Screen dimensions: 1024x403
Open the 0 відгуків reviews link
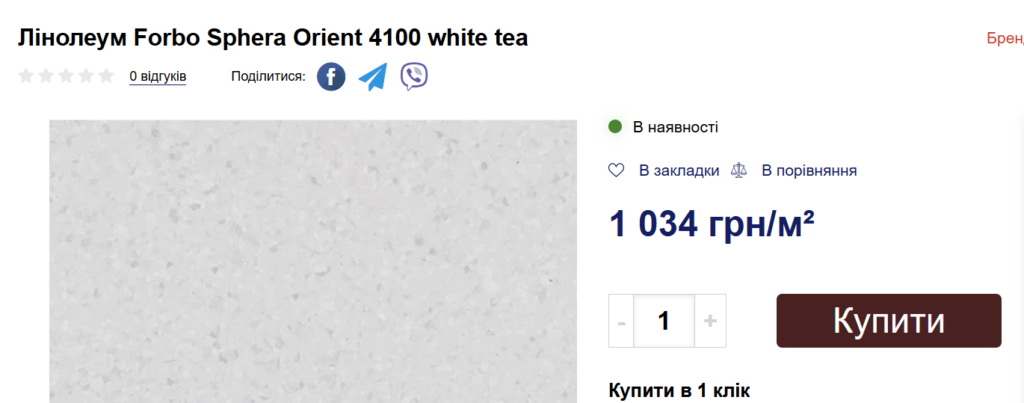point(157,77)
